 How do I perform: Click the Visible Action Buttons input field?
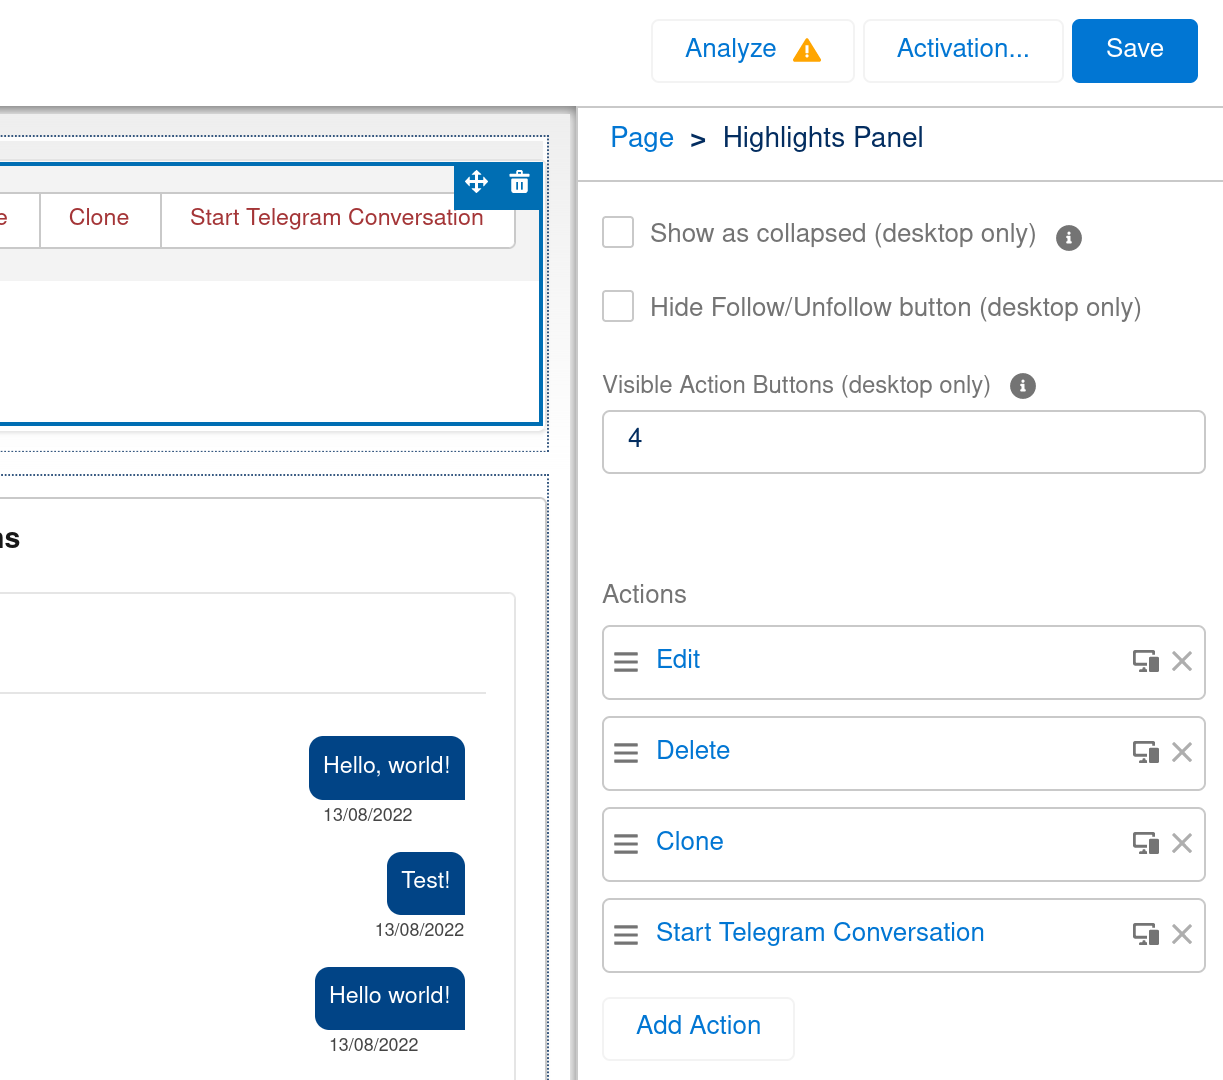(x=904, y=442)
